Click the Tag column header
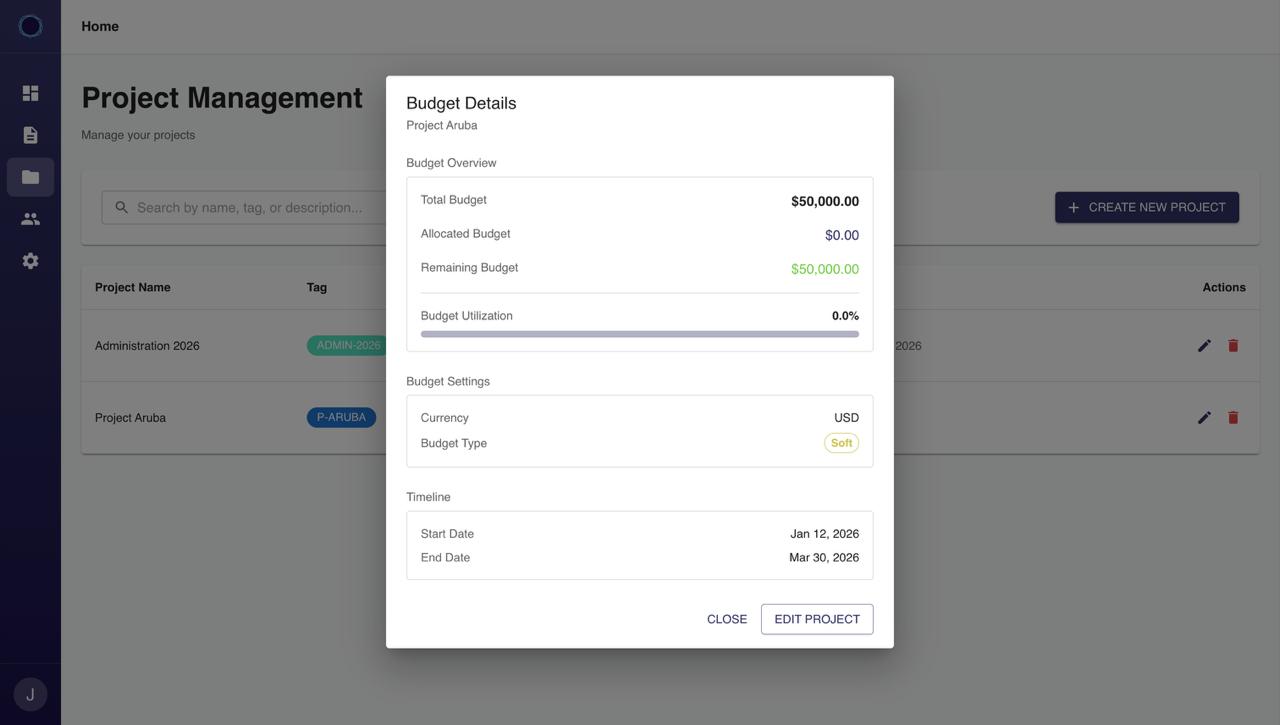Viewport: 1280px width, 725px height. tap(317, 287)
